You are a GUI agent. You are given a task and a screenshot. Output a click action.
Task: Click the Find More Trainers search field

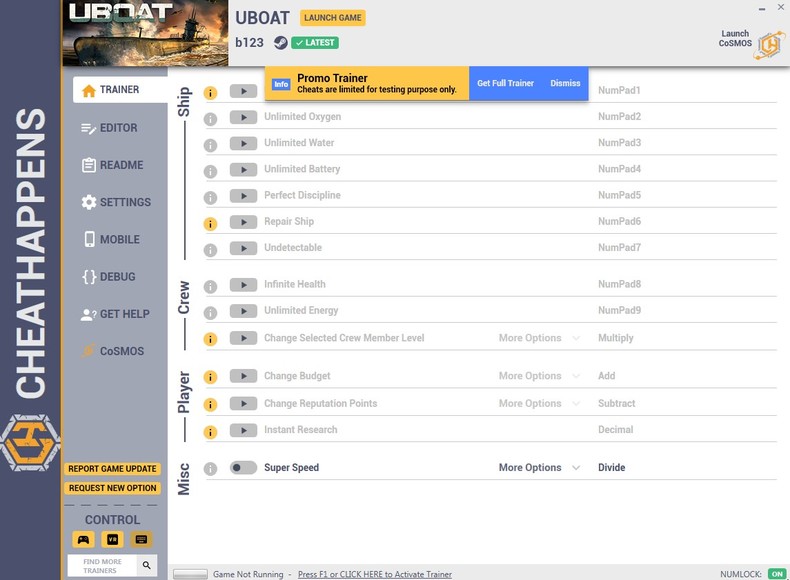[102, 566]
